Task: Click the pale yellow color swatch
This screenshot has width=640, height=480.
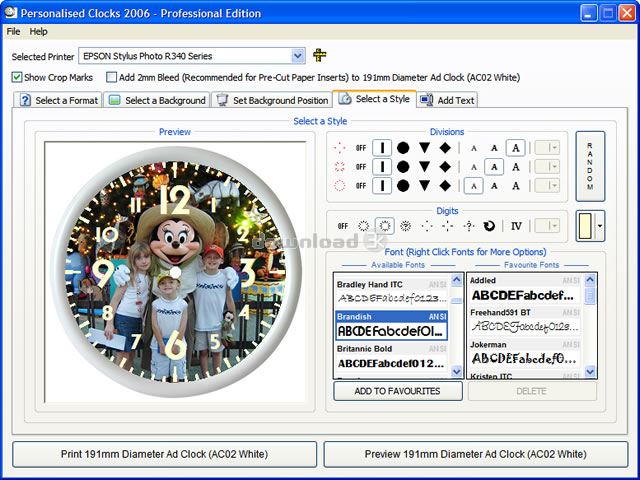Action: 584,226
